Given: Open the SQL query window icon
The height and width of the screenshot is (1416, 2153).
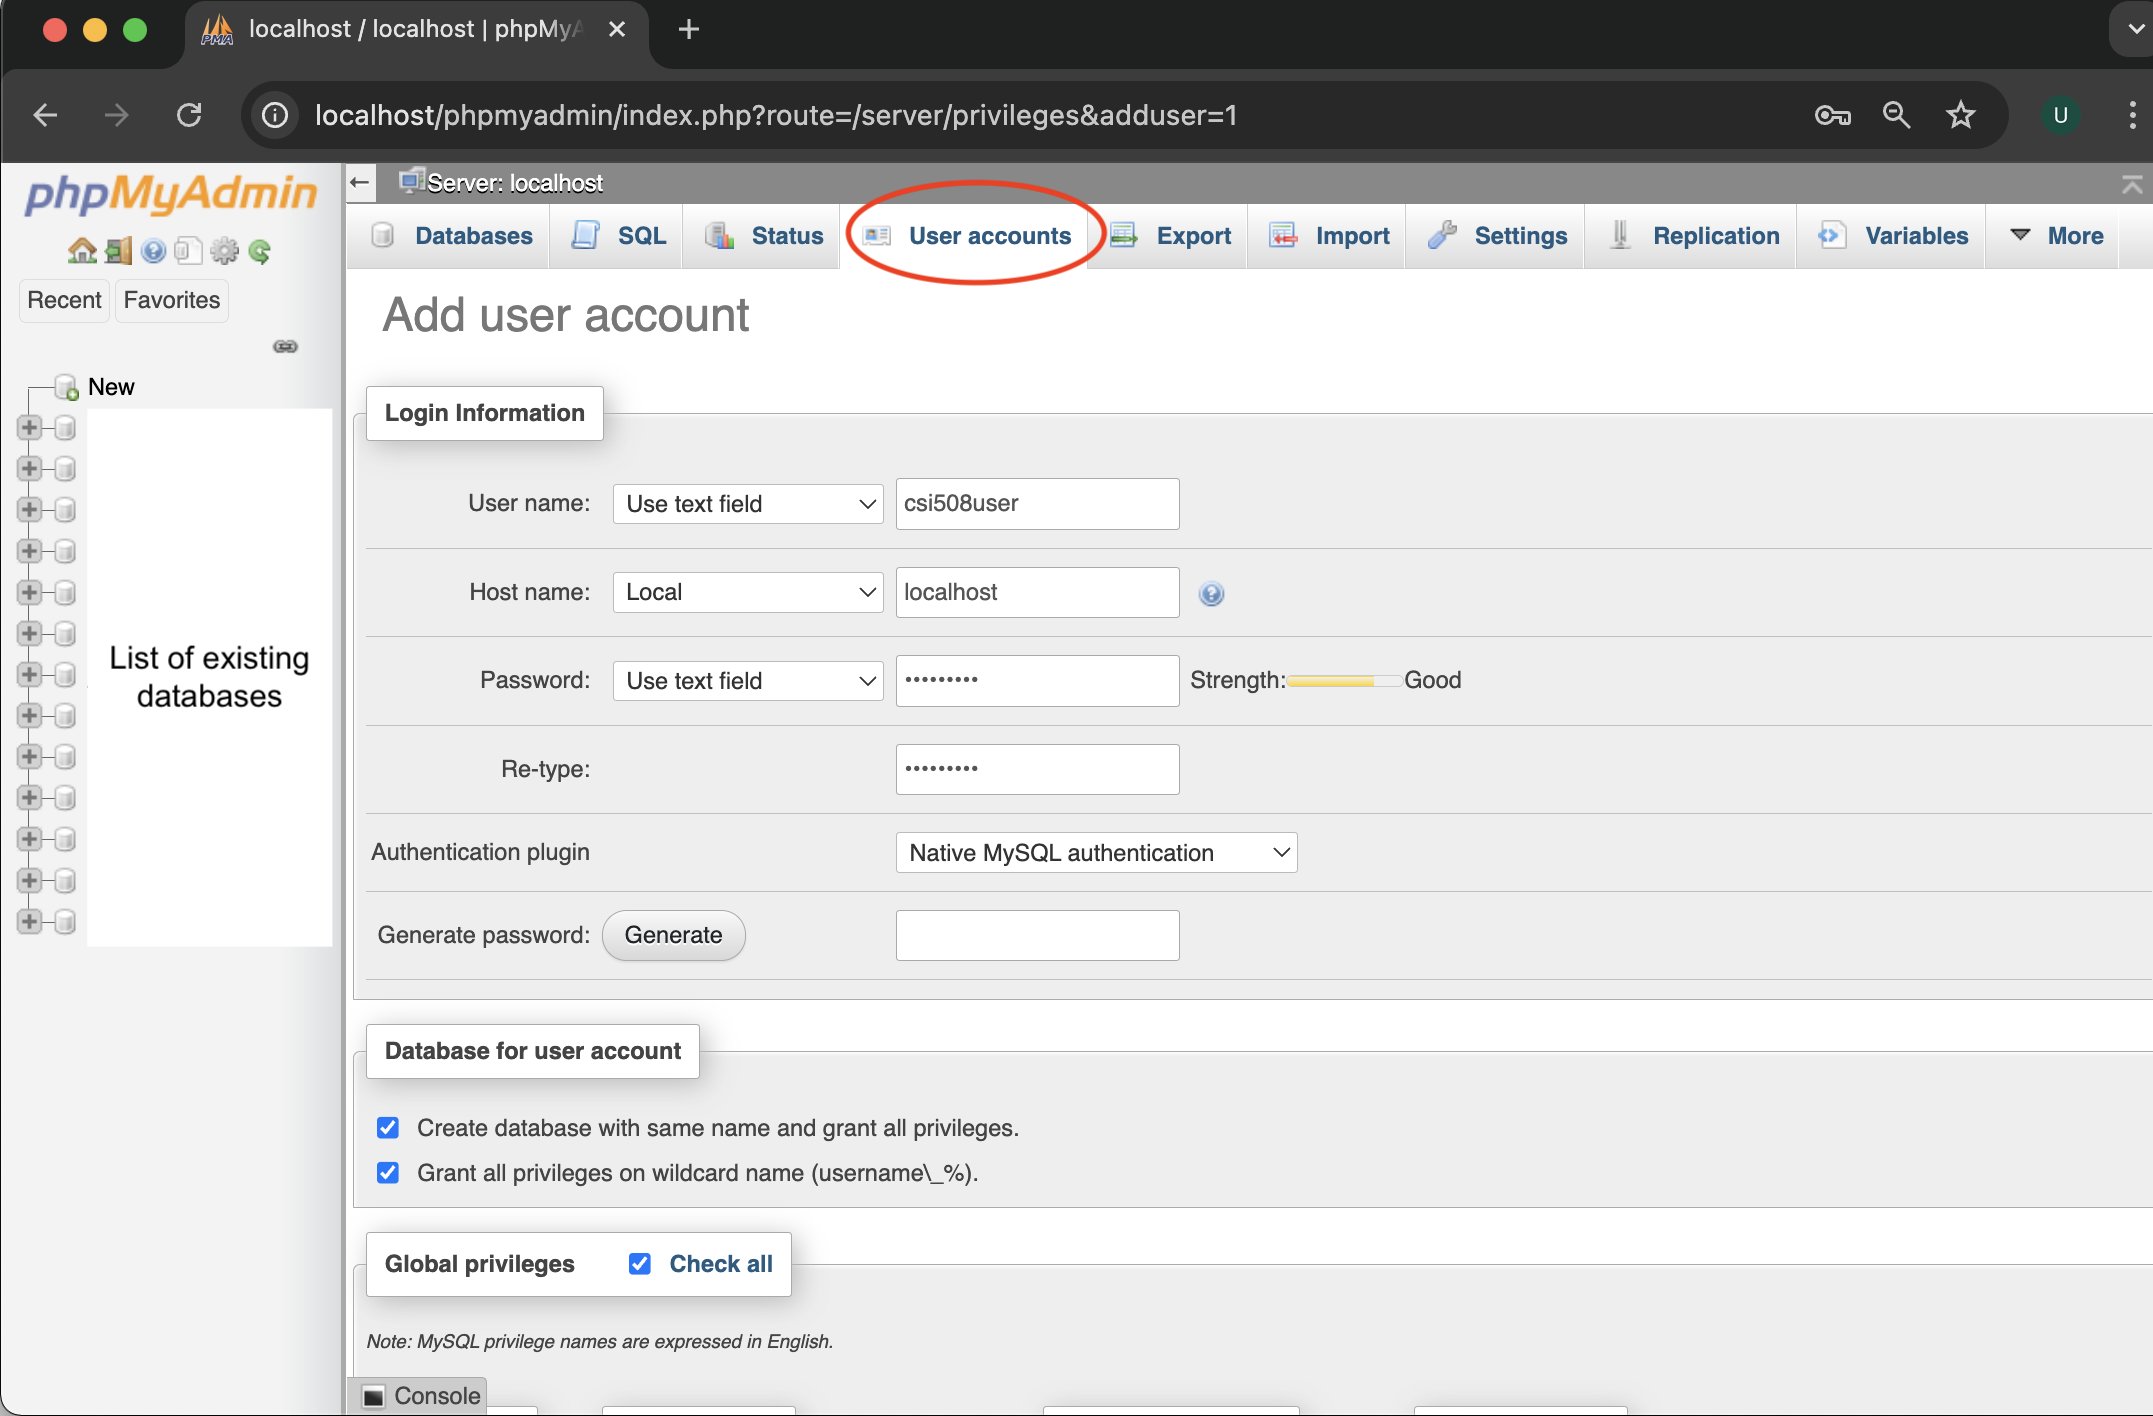Looking at the screenshot, I should click(188, 250).
